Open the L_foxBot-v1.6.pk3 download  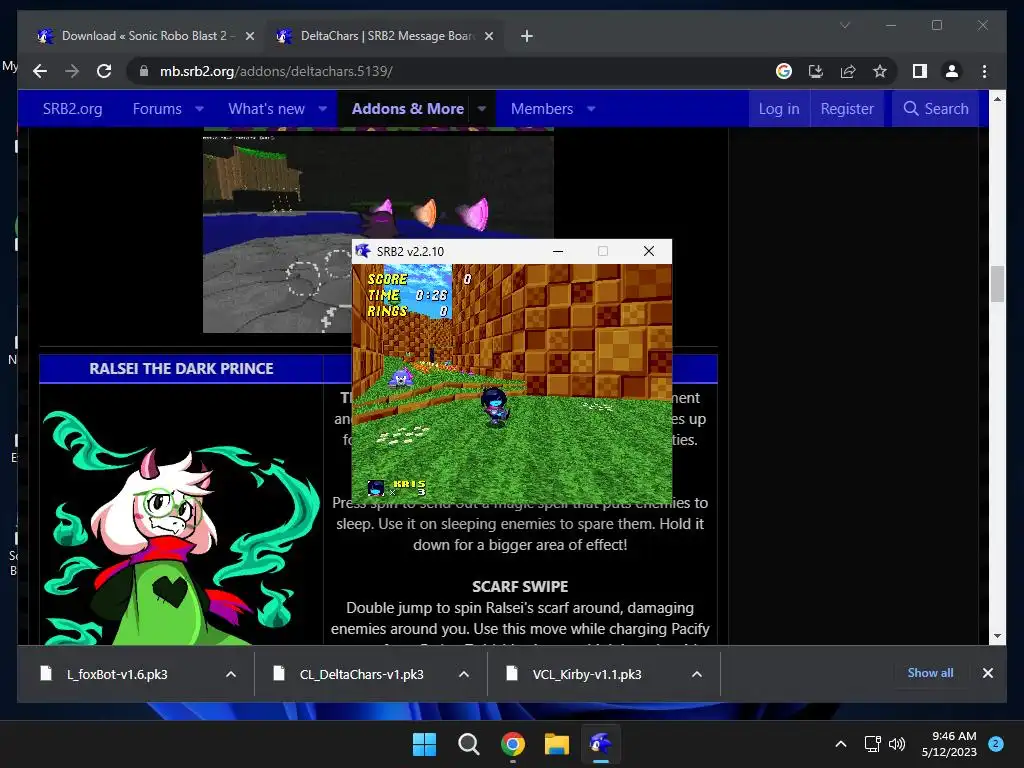click(118, 674)
